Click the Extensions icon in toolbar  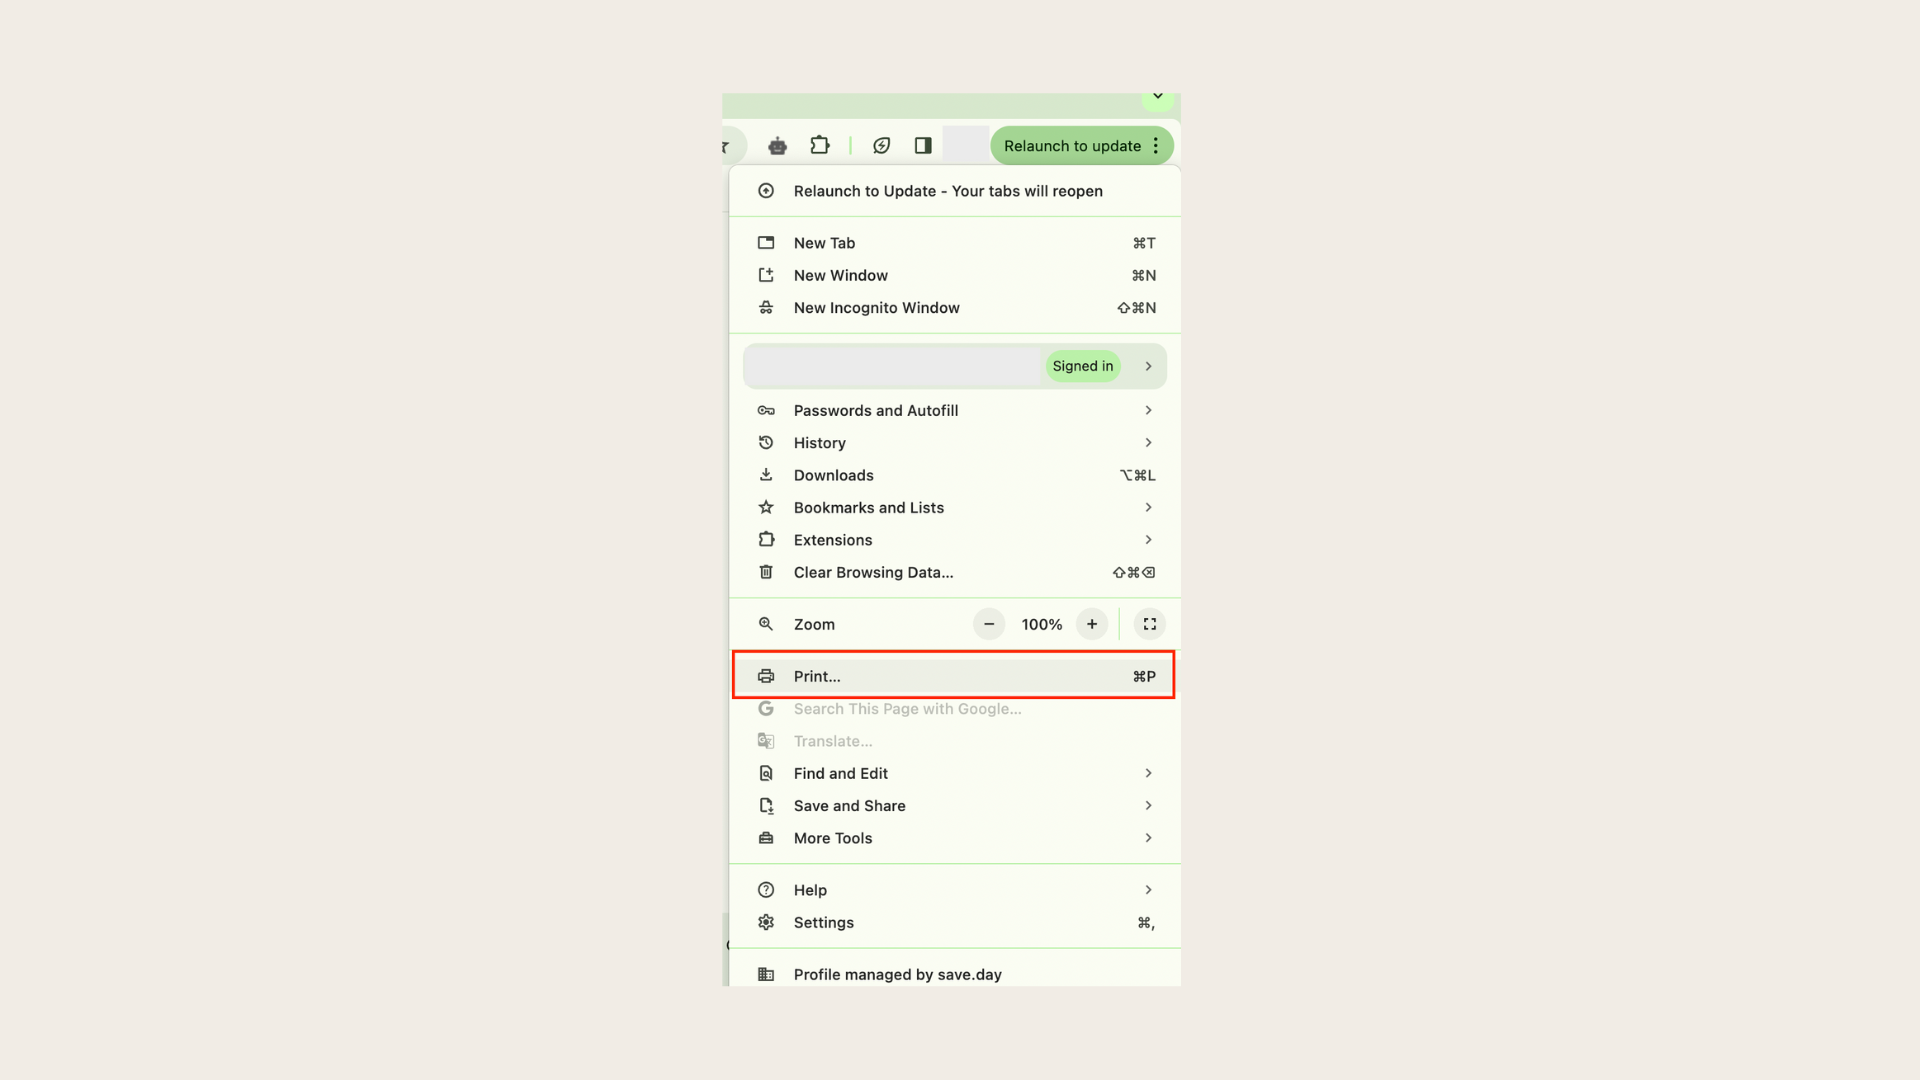(x=820, y=145)
